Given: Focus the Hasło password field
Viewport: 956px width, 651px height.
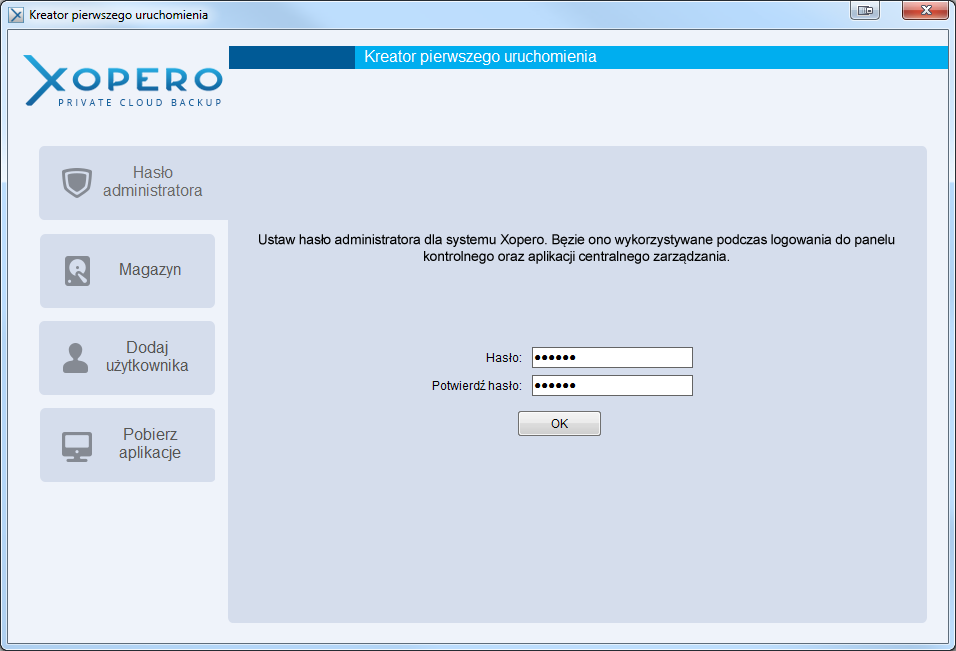Looking at the screenshot, I should coord(612,358).
